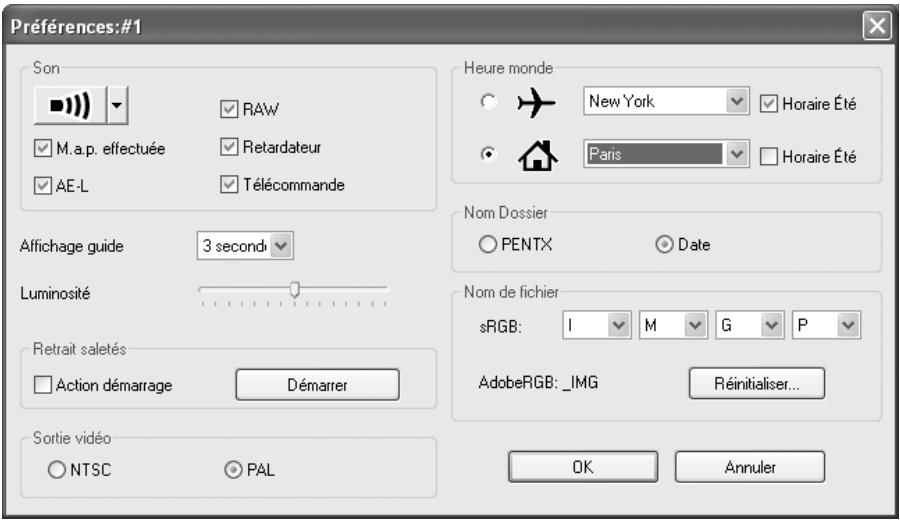Viewport: 900px width, 520px height.
Task: Click the airplane destination icon
Action: (x=536, y=103)
